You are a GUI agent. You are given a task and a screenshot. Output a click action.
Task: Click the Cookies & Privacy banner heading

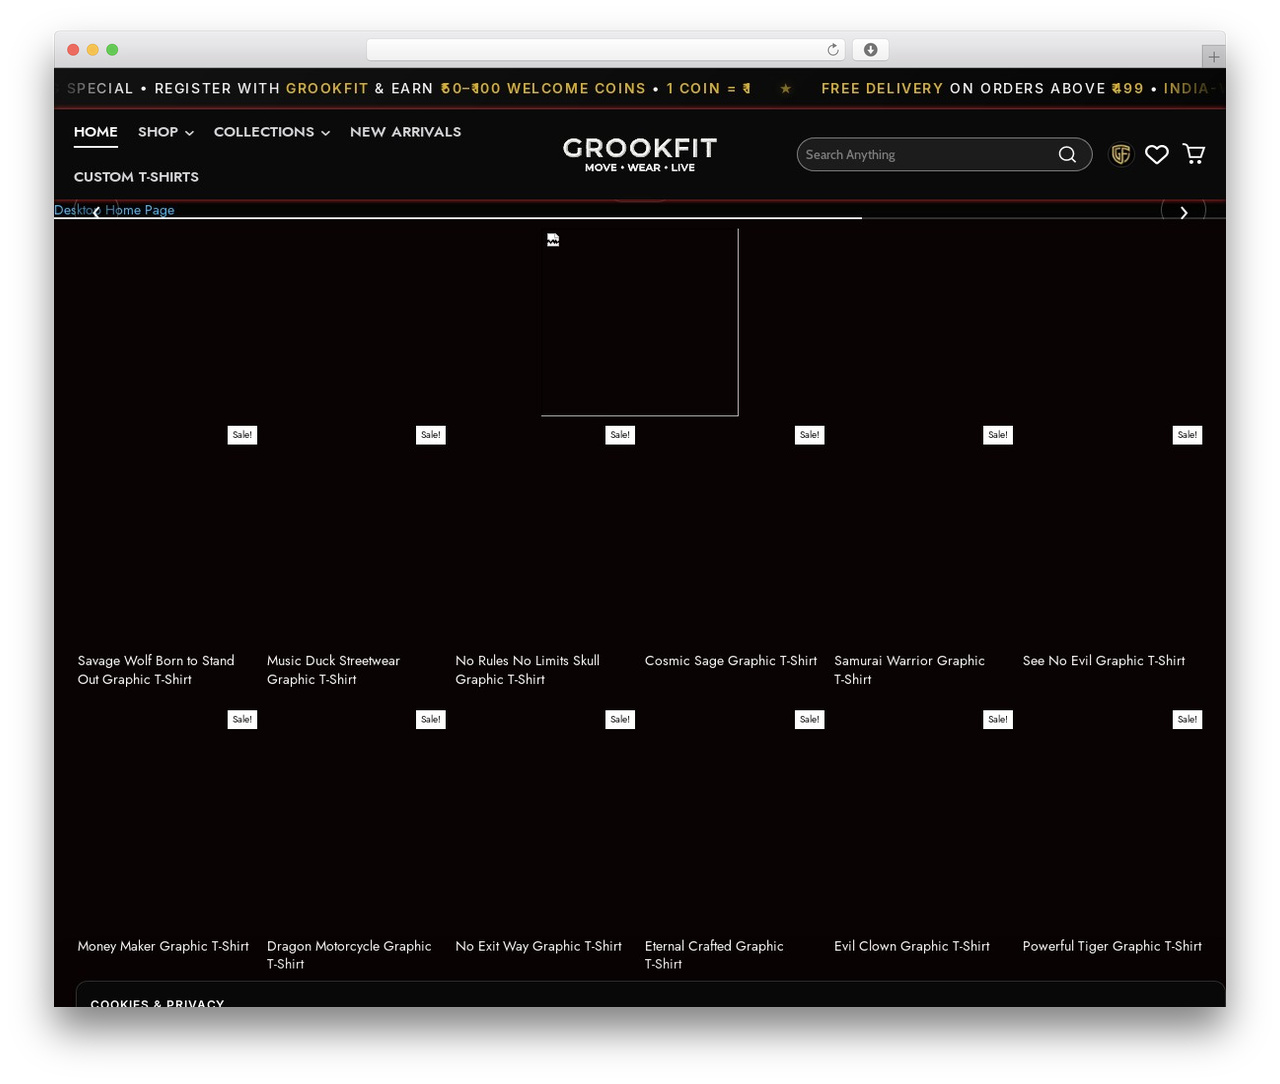(157, 1002)
